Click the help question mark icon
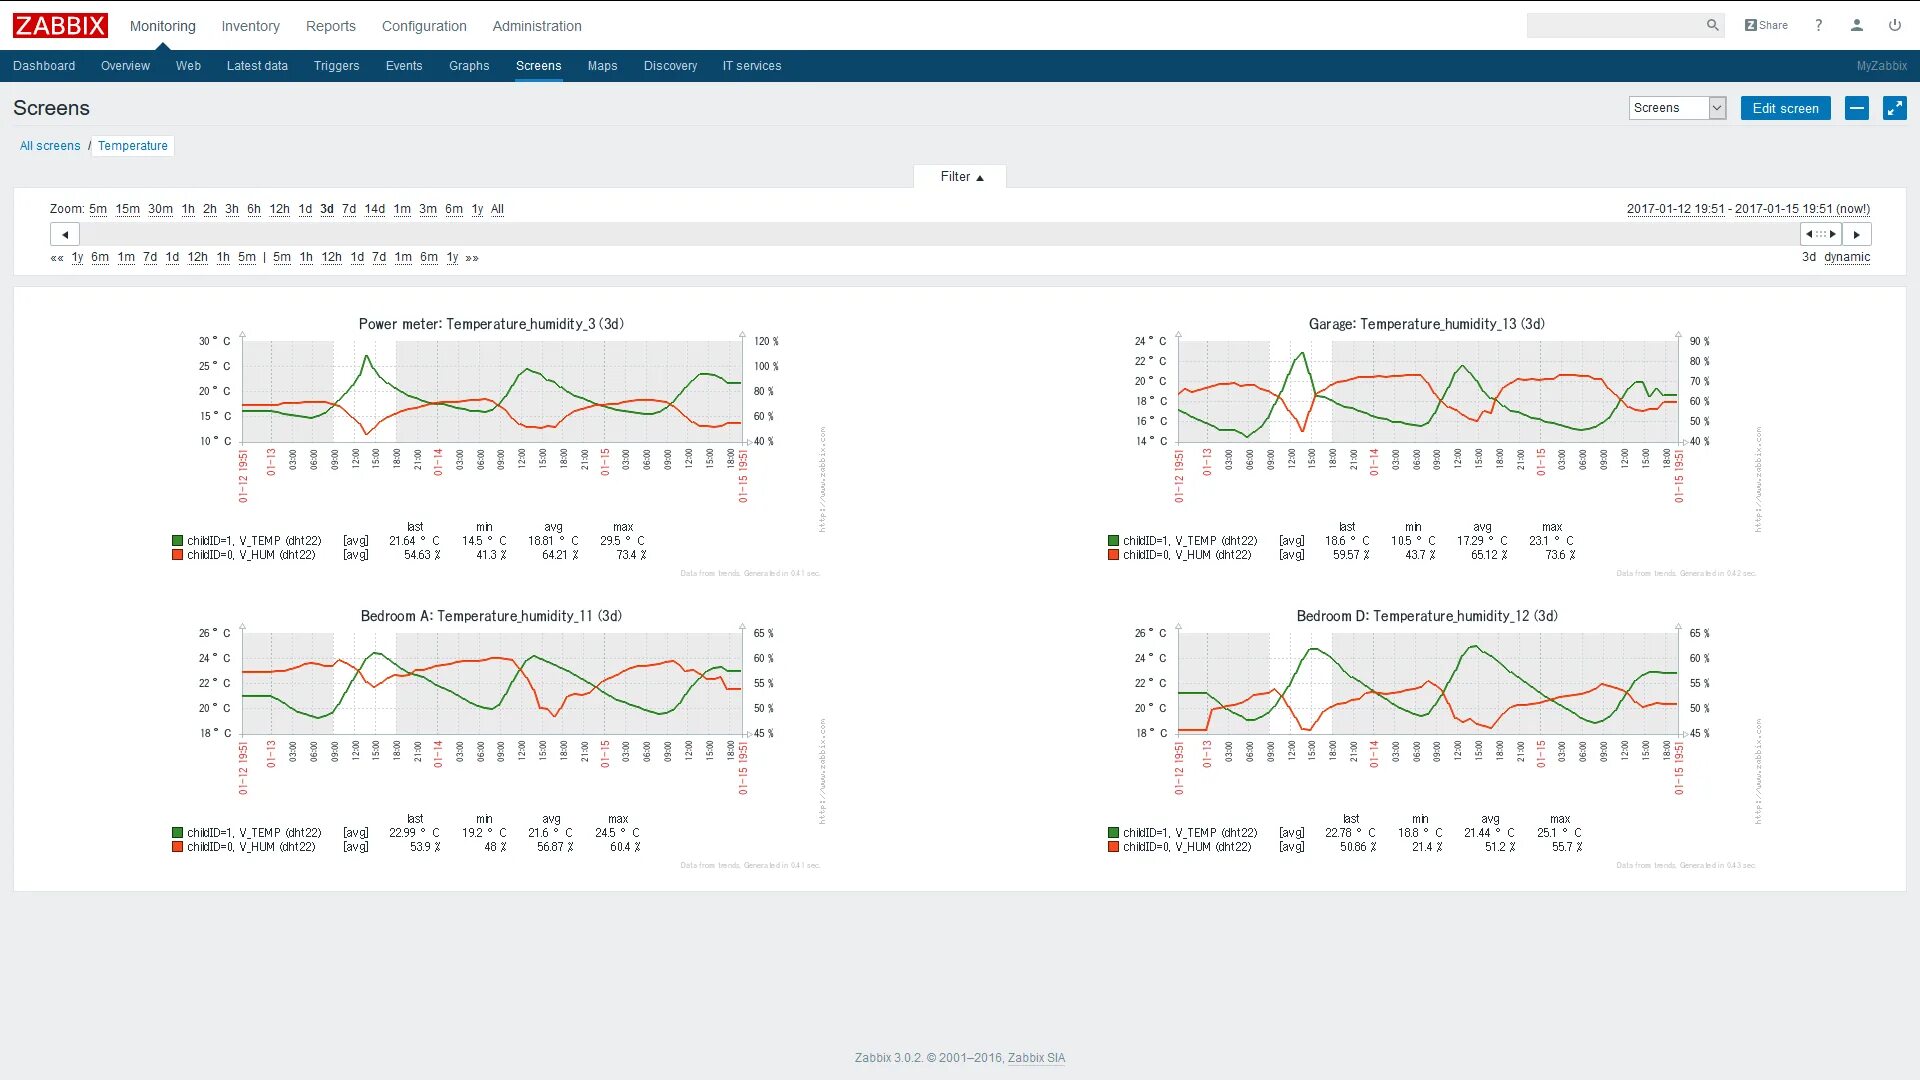The image size is (1920, 1080). 1818,25
